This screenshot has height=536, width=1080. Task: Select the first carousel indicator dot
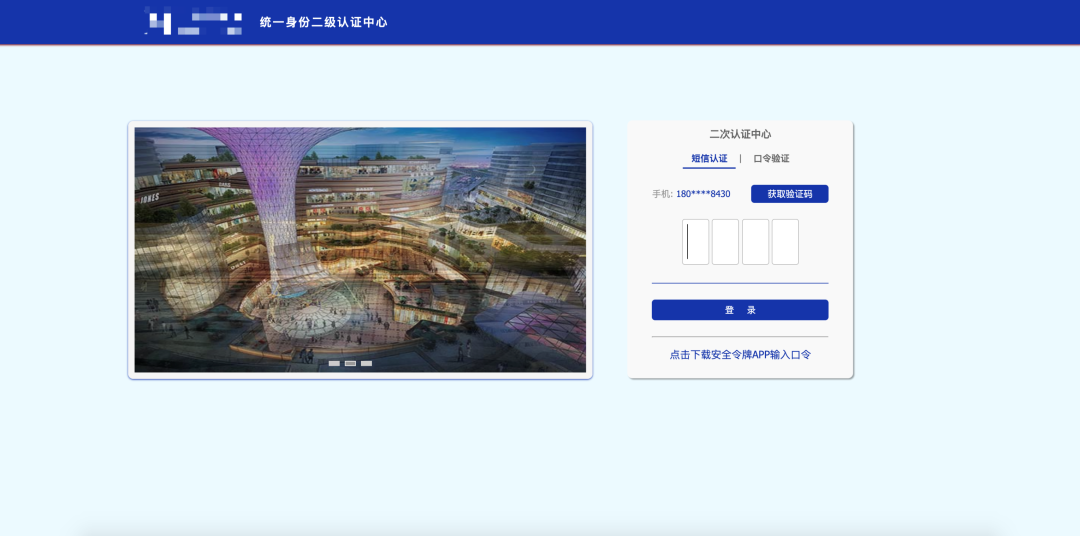pos(334,363)
